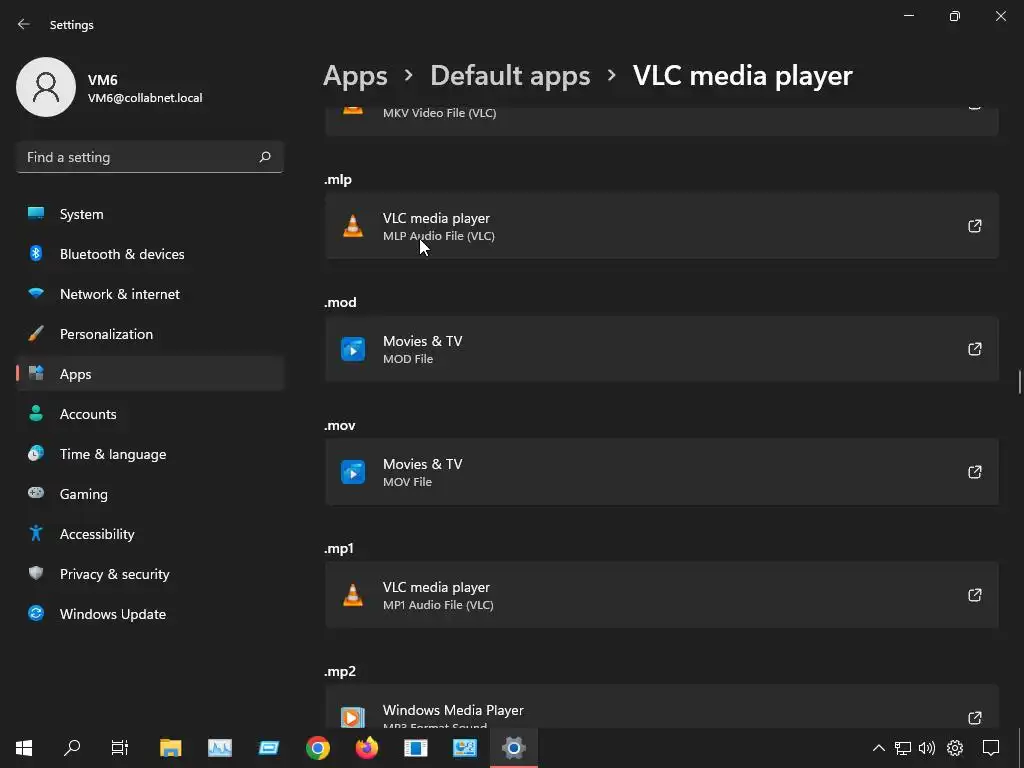
Task: Click the Movies & TV icon in .mod row
Action: point(353,349)
